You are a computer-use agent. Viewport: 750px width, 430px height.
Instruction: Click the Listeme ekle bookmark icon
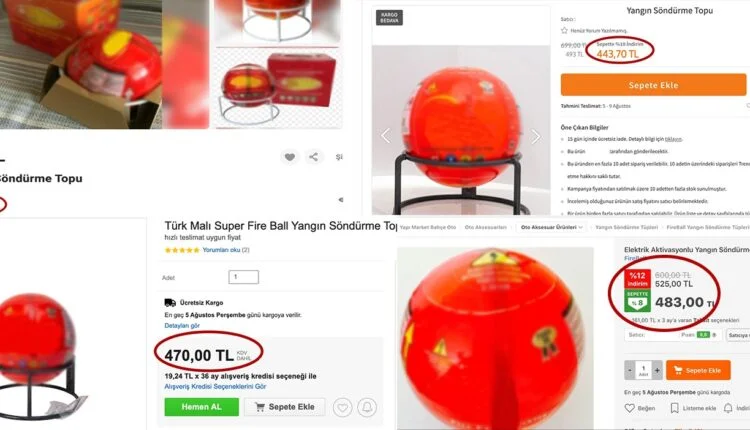click(x=674, y=408)
